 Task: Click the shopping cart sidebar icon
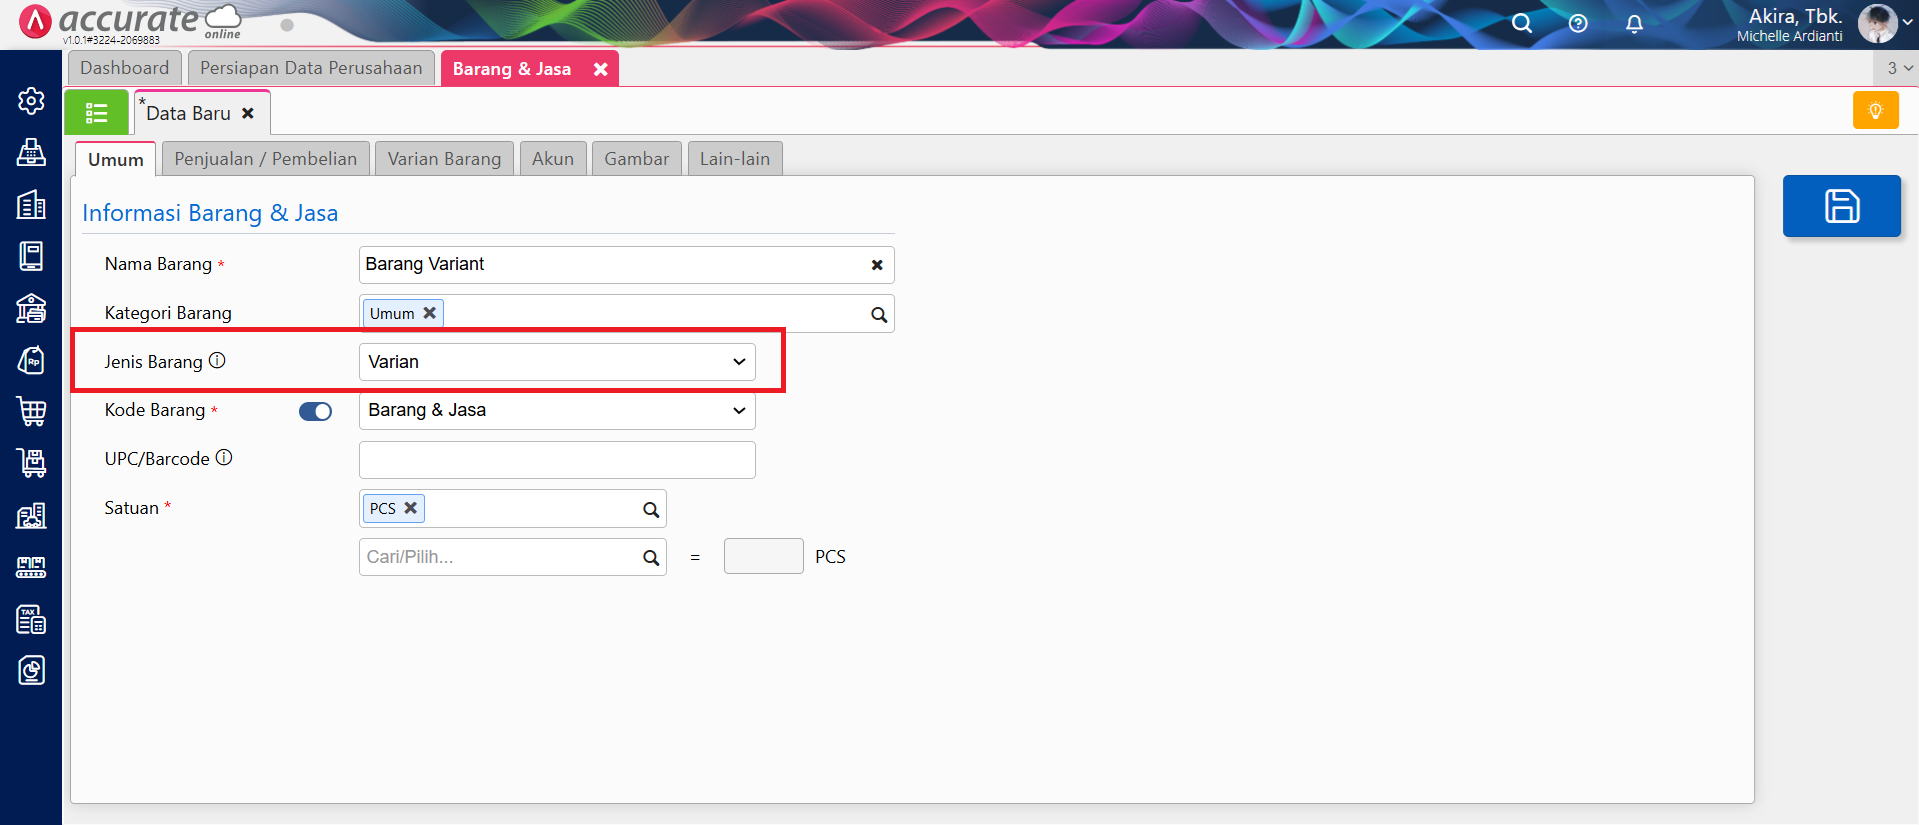[x=31, y=411]
